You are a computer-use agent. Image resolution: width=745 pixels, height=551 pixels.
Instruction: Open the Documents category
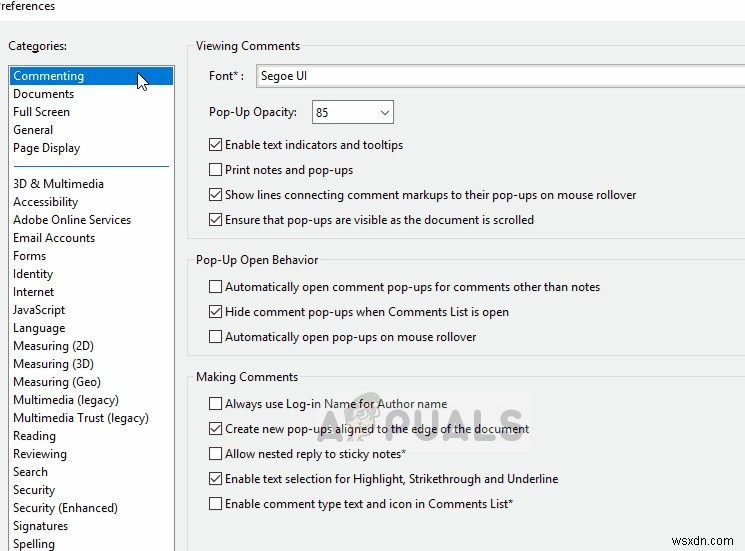point(44,94)
